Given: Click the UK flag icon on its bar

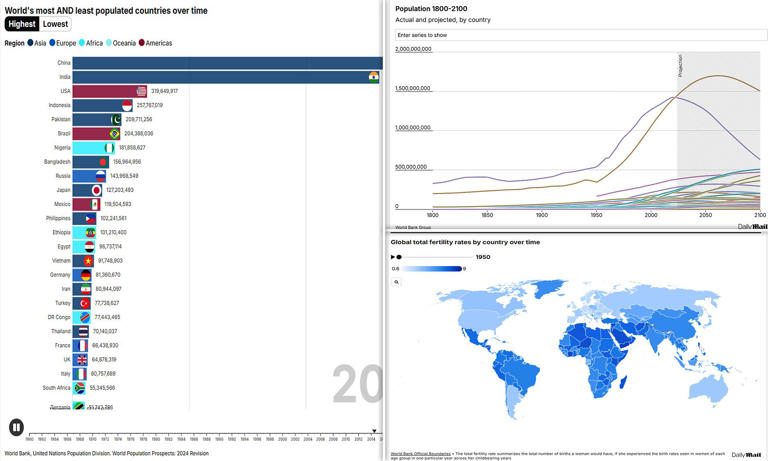Looking at the screenshot, I should point(82,359).
